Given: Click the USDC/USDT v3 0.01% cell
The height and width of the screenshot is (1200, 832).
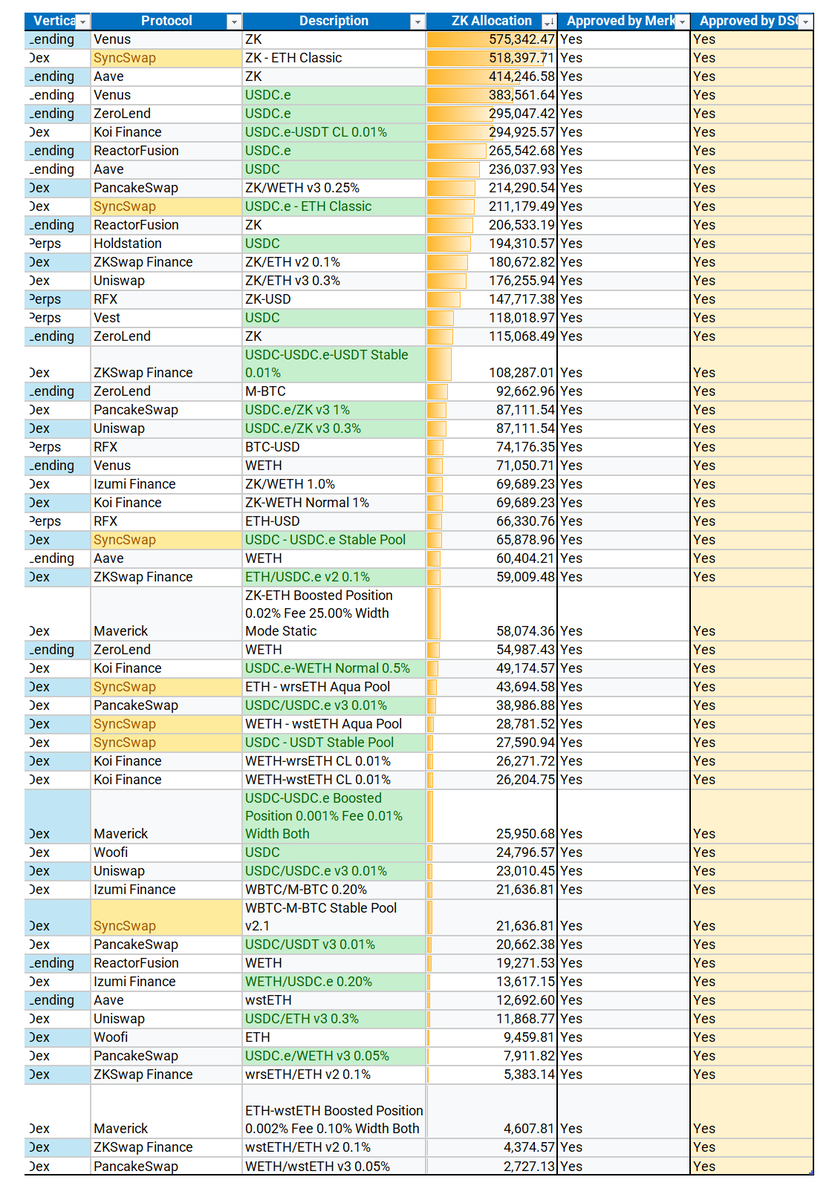Looking at the screenshot, I should click(x=334, y=944).
